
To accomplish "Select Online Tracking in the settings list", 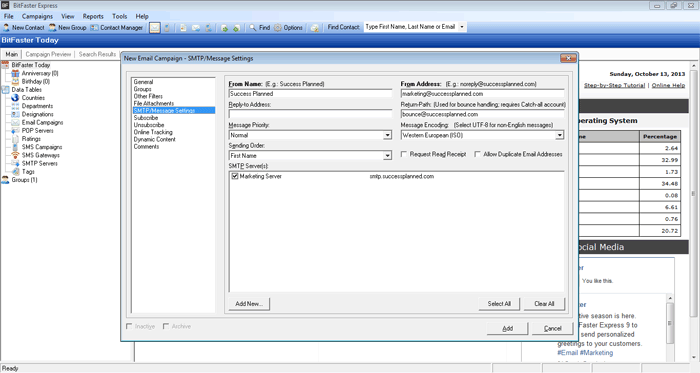I will (x=153, y=132).
